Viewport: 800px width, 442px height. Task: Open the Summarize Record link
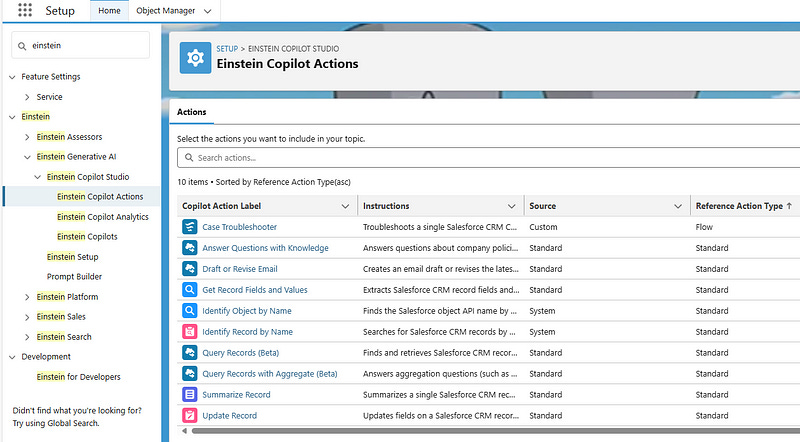236,394
